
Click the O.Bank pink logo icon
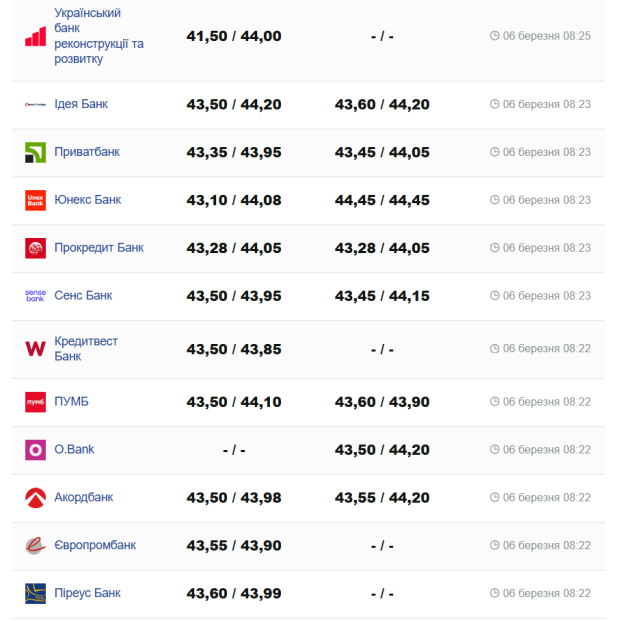pos(35,450)
